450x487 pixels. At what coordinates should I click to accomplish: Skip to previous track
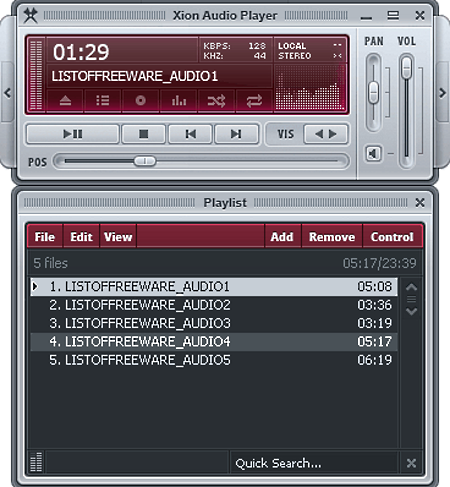[190, 134]
